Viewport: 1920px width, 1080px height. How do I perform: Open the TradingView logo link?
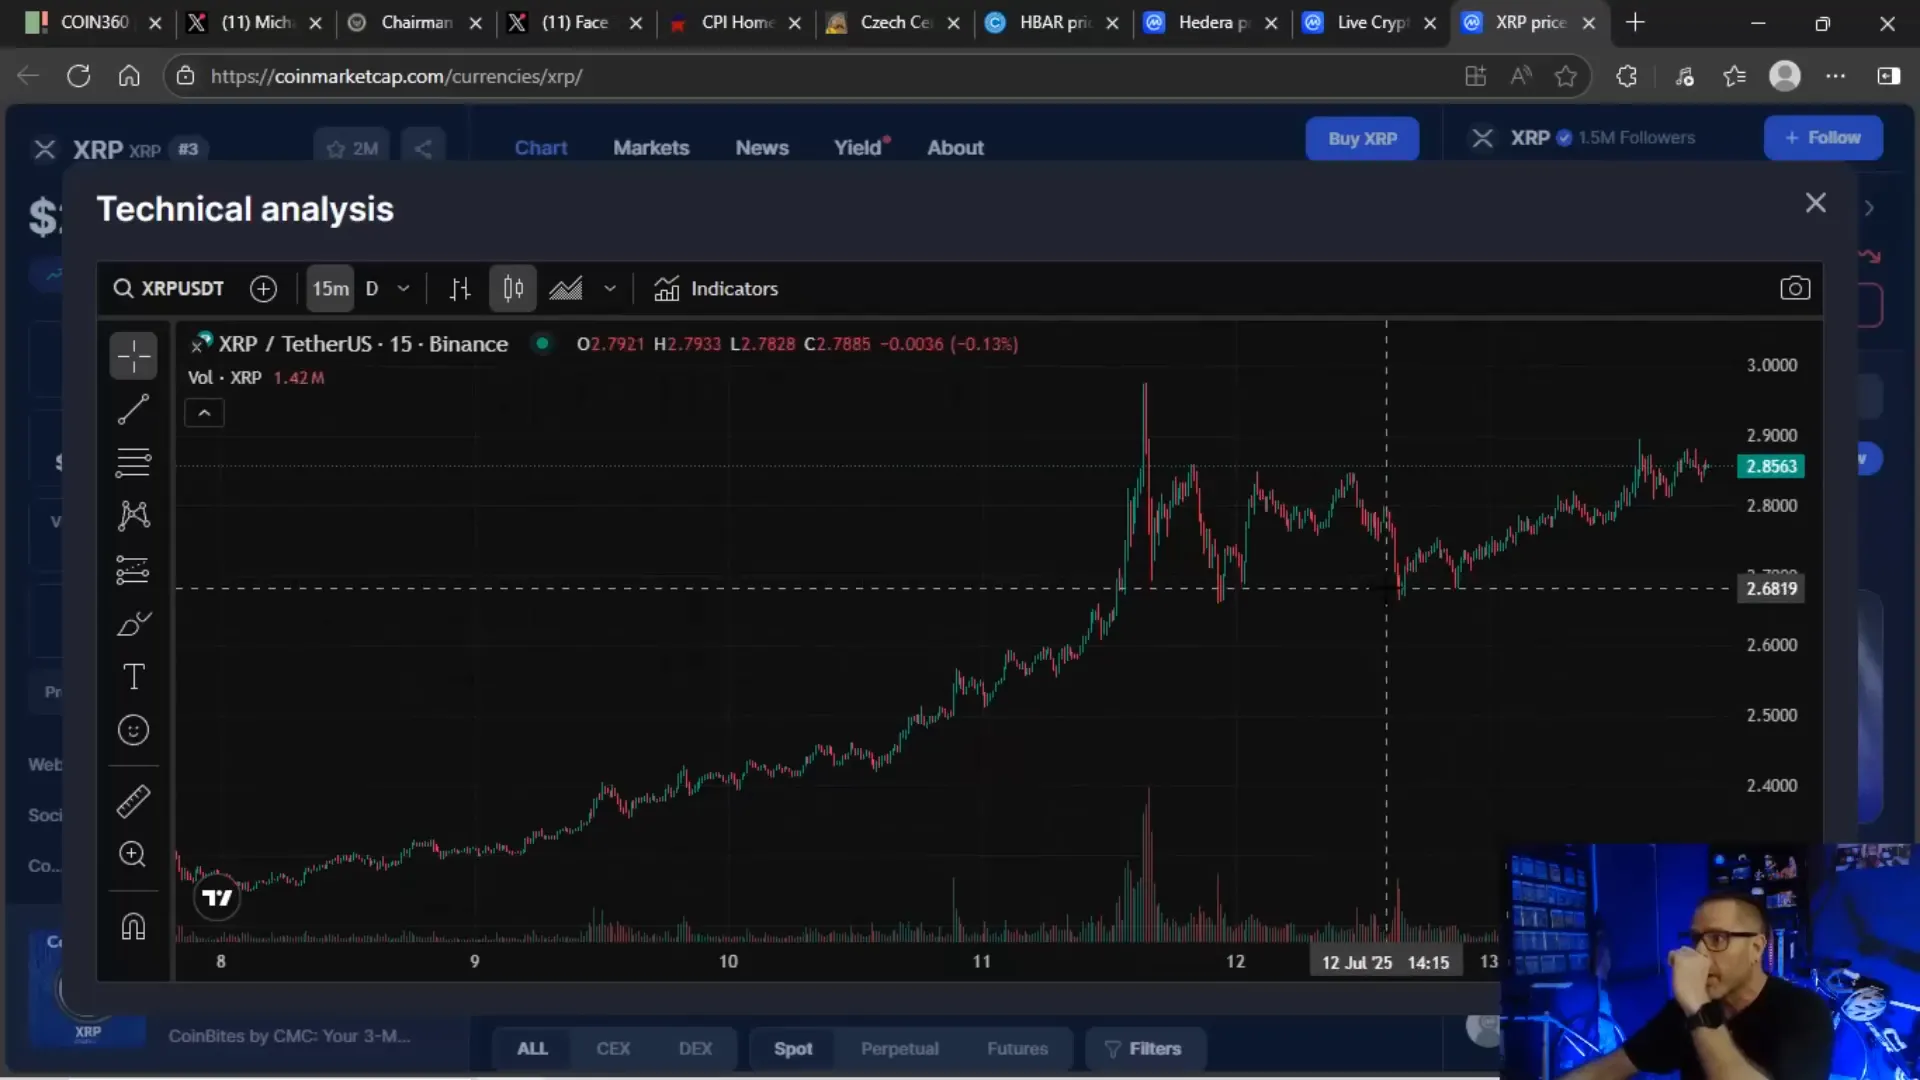(x=217, y=898)
